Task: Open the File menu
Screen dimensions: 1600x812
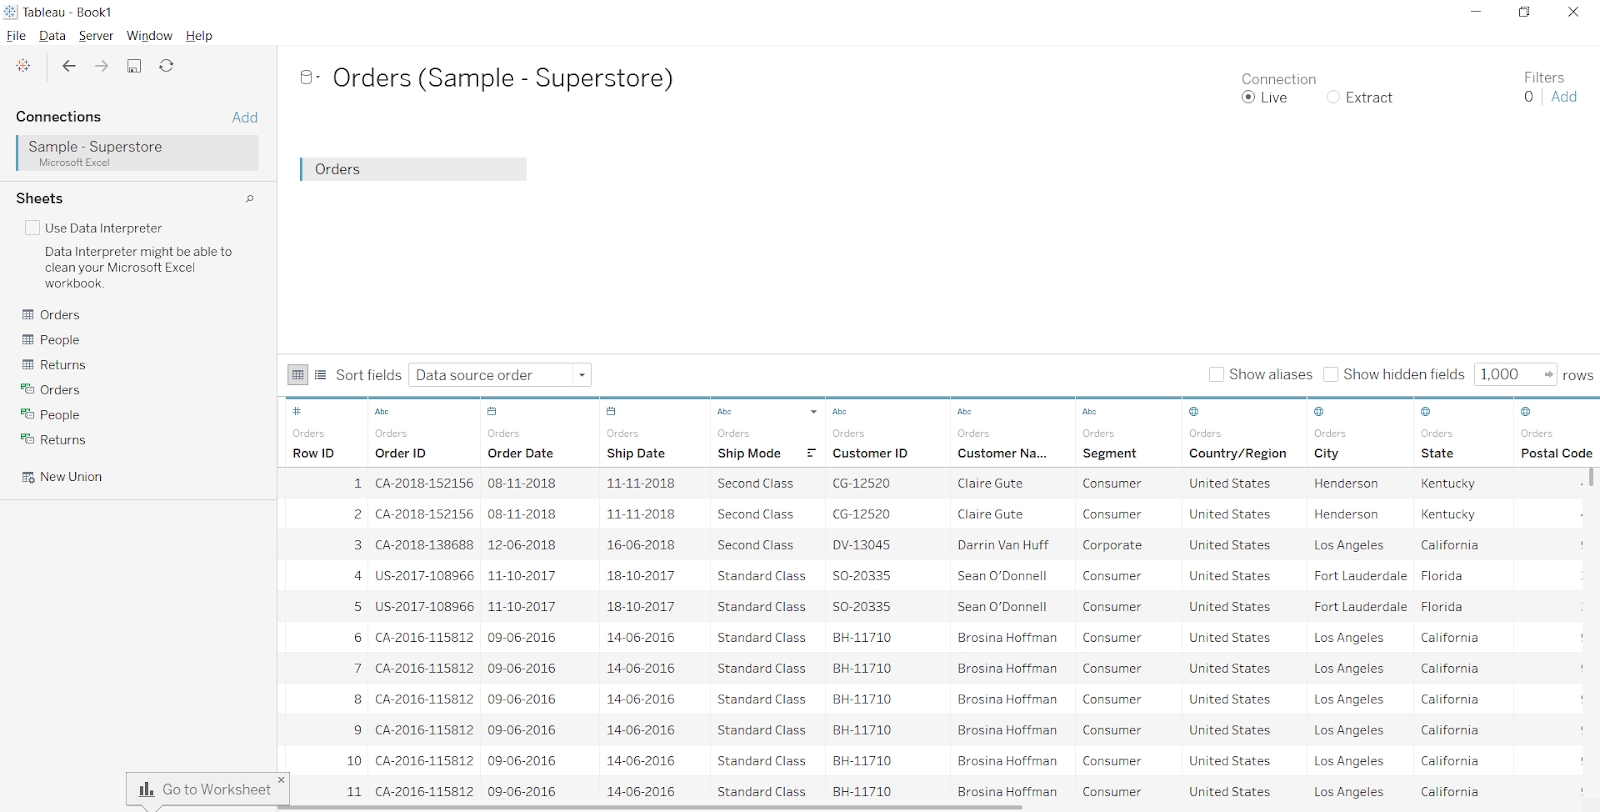Action: (16, 36)
